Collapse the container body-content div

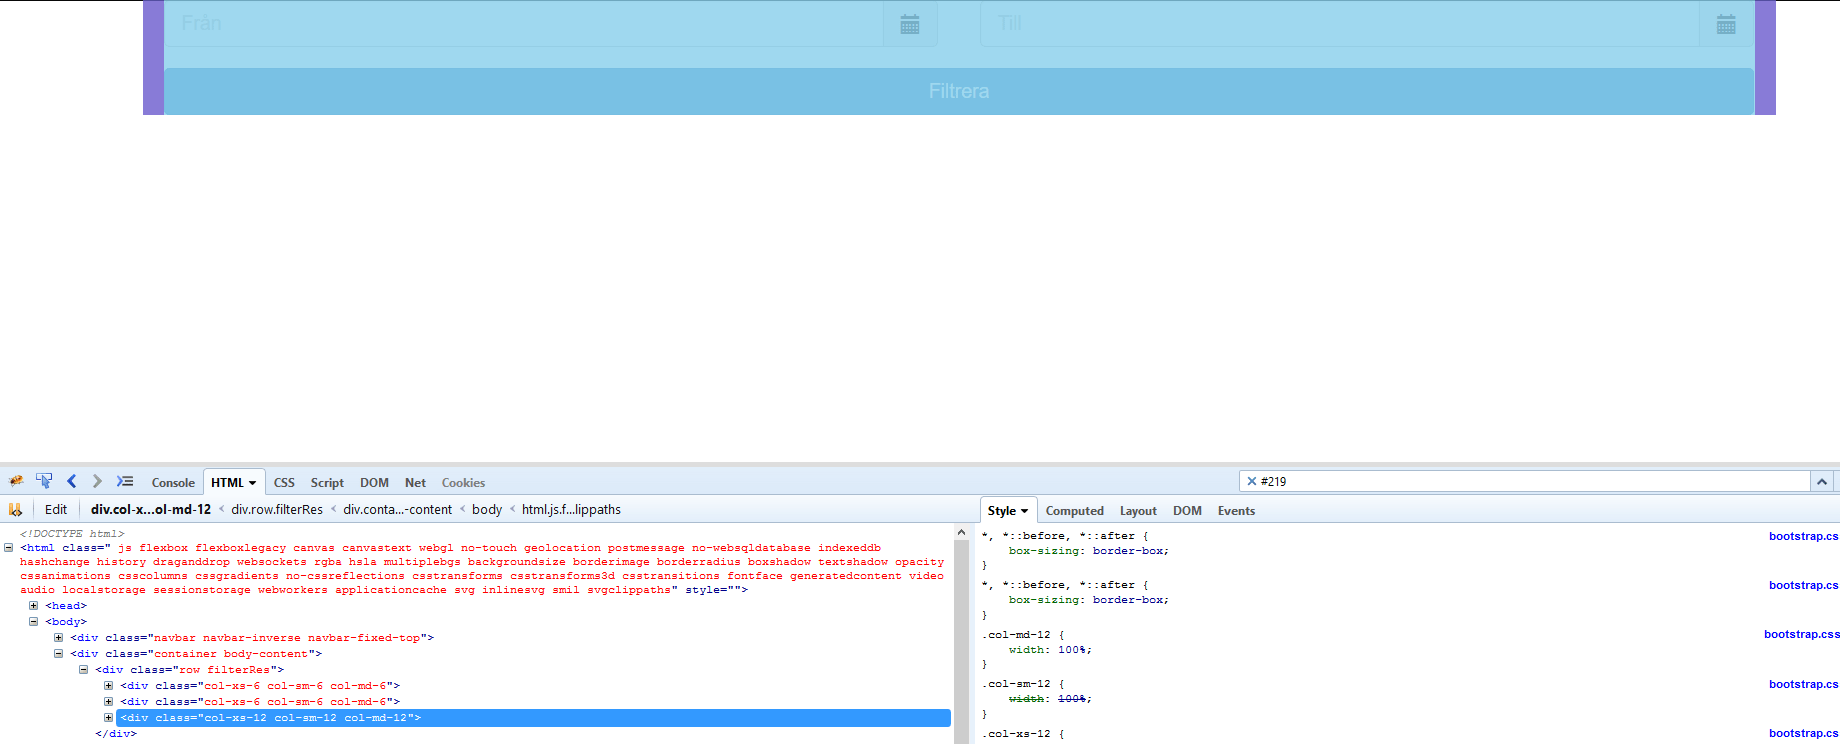click(59, 654)
